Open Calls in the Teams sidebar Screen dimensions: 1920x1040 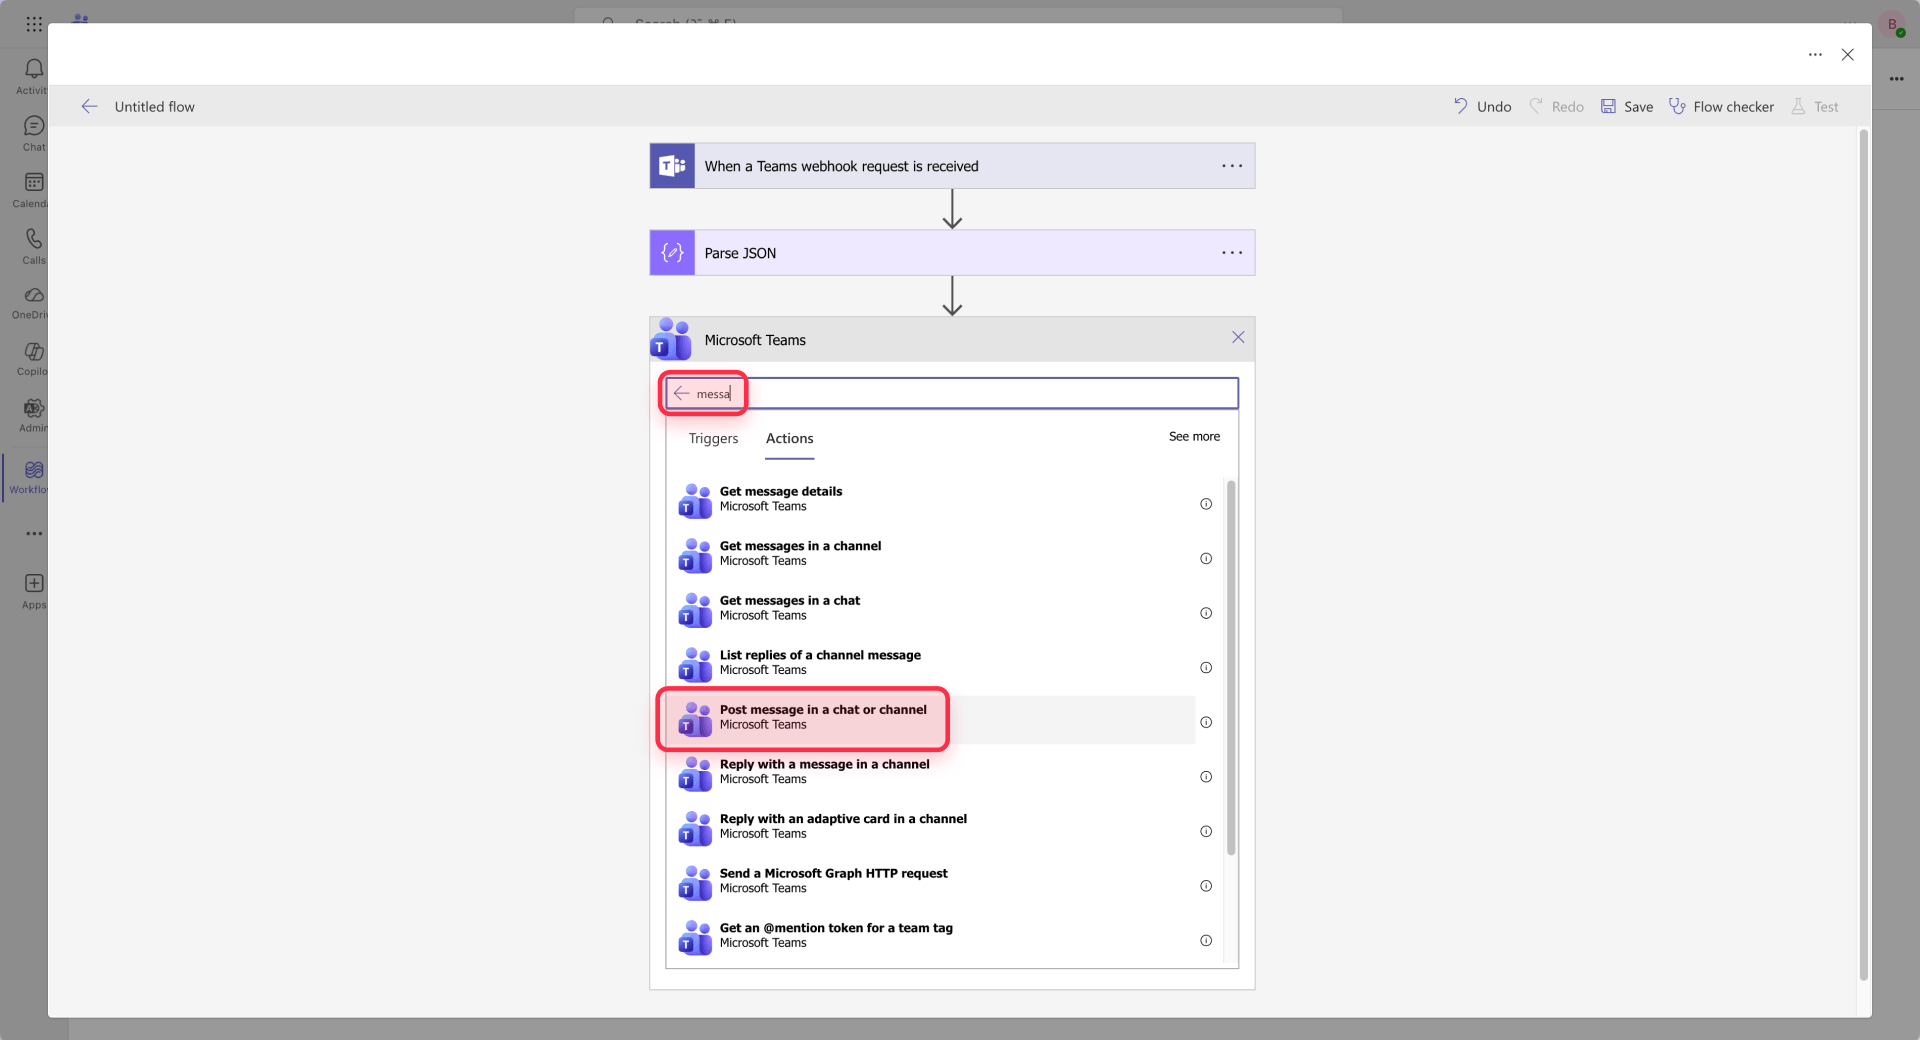pyautogui.click(x=33, y=246)
